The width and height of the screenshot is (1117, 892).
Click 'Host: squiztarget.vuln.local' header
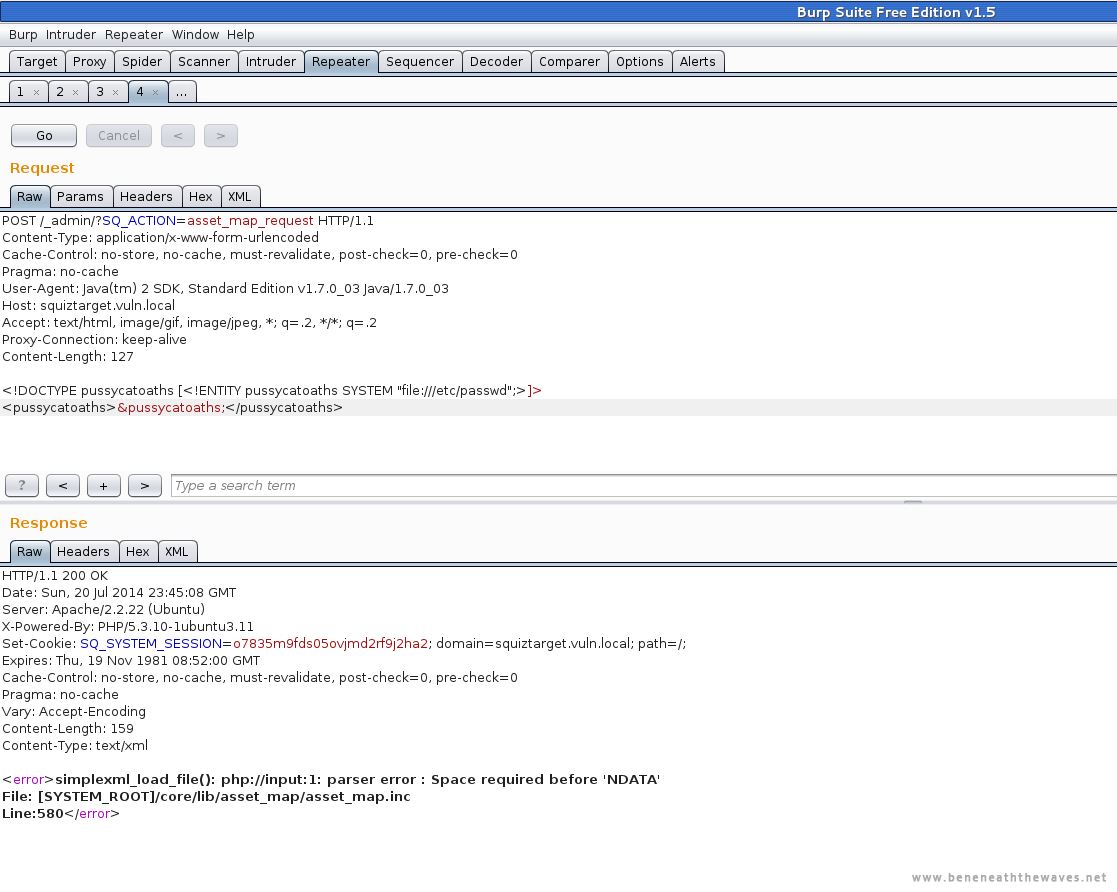coord(88,306)
